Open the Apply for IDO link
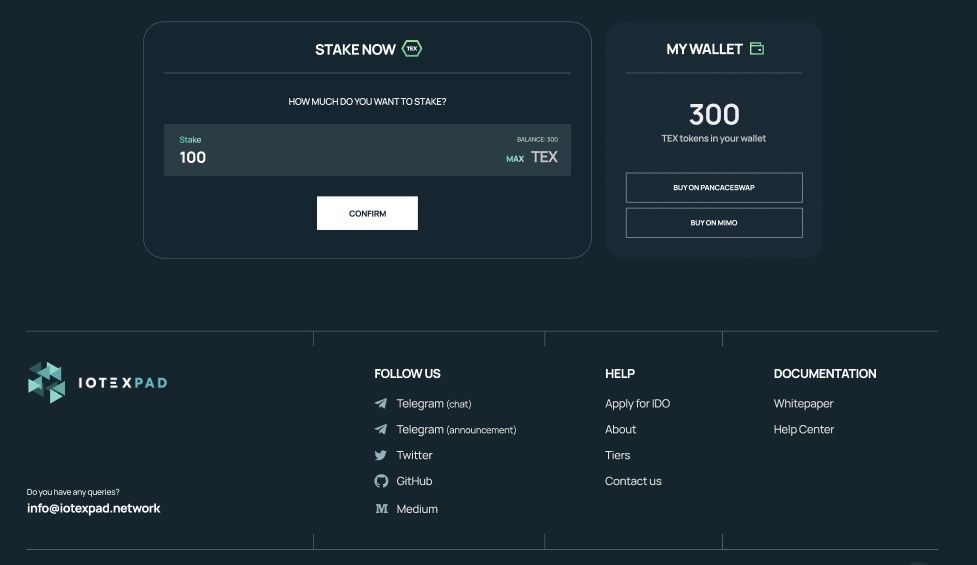Viewport: 977px width, 565px height. pyautogui.click(x=637, y=404)
